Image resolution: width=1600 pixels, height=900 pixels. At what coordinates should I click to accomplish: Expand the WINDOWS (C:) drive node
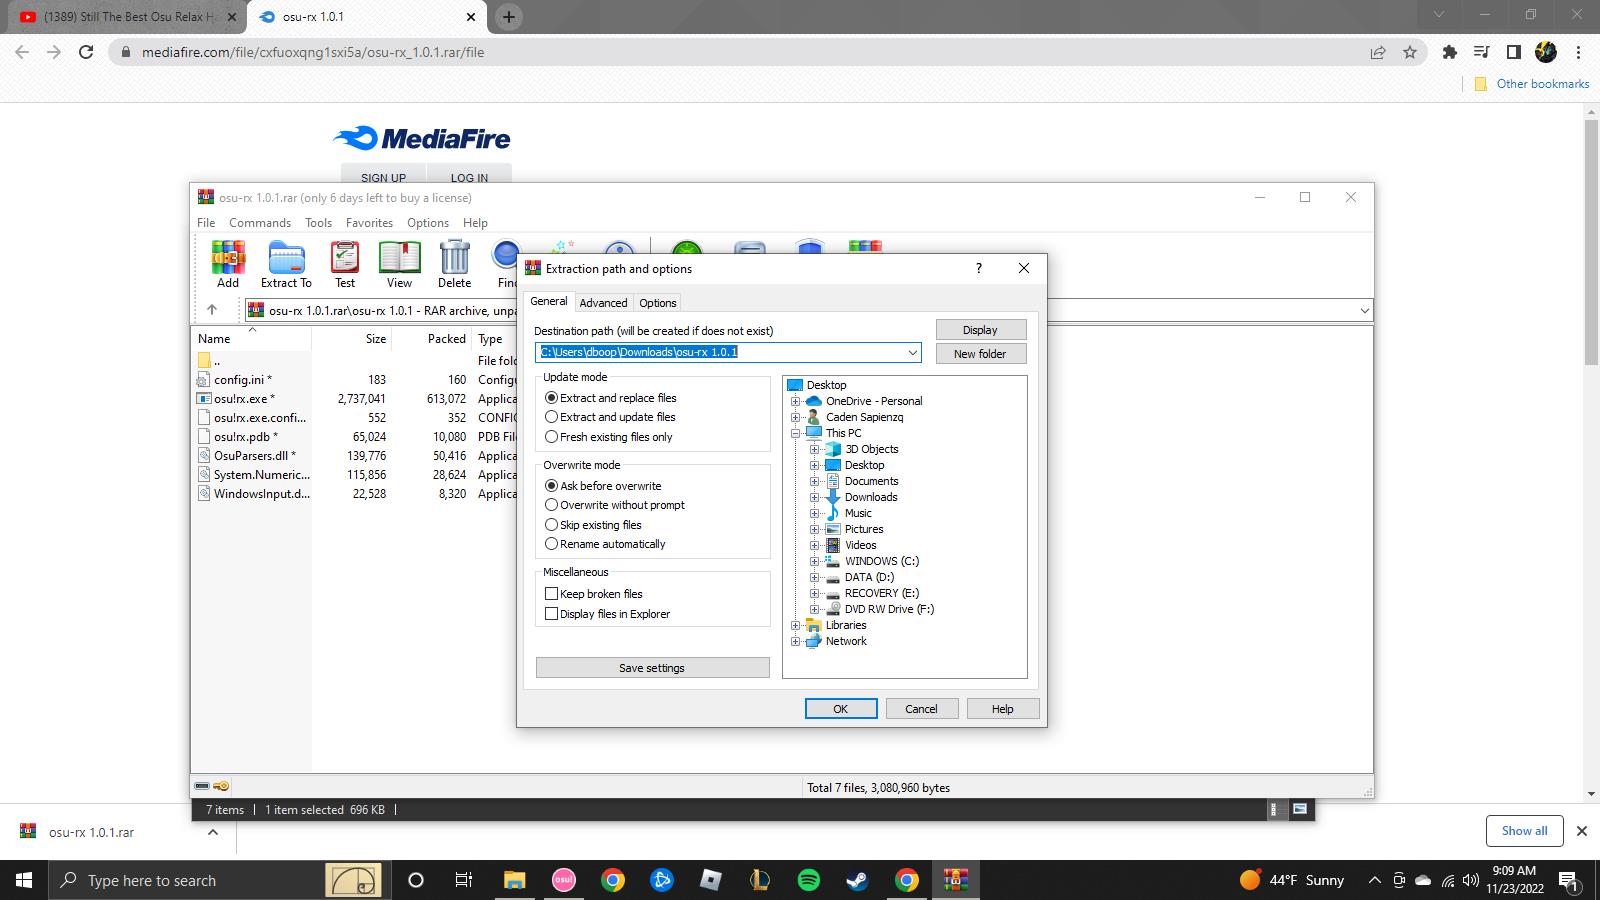point(814,561)
